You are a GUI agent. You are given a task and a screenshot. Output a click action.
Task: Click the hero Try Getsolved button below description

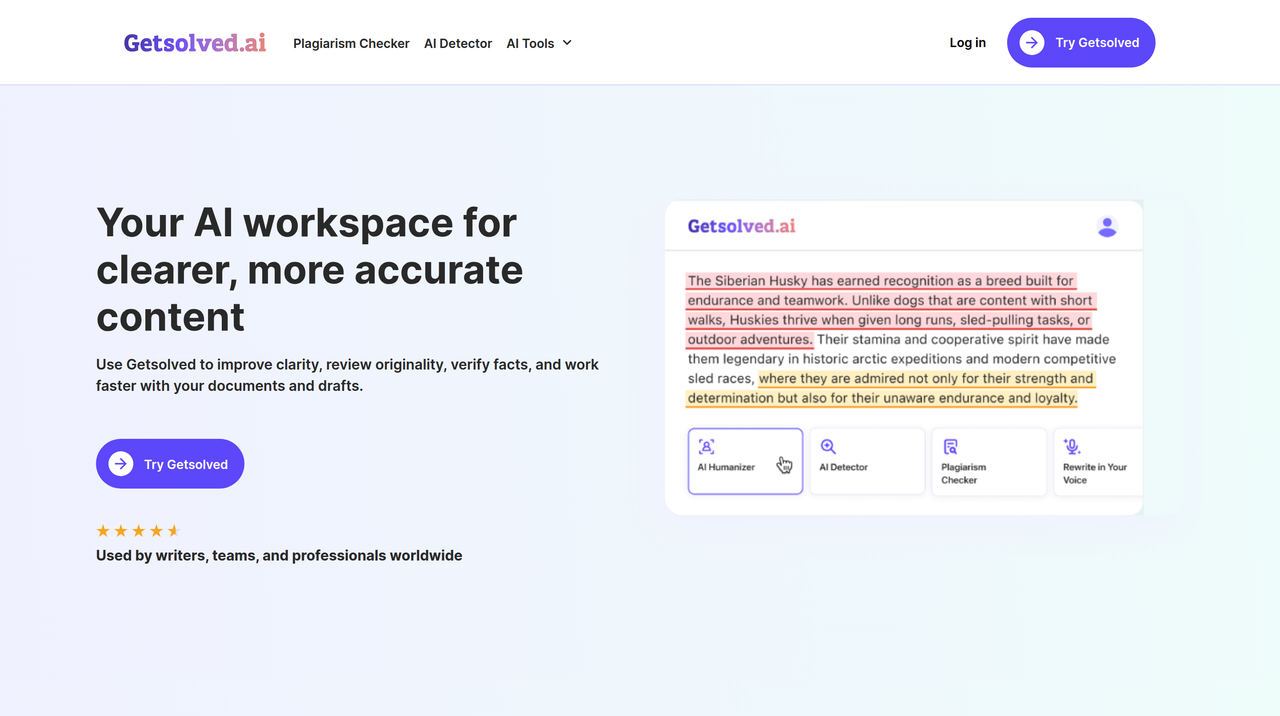[170, 464]
